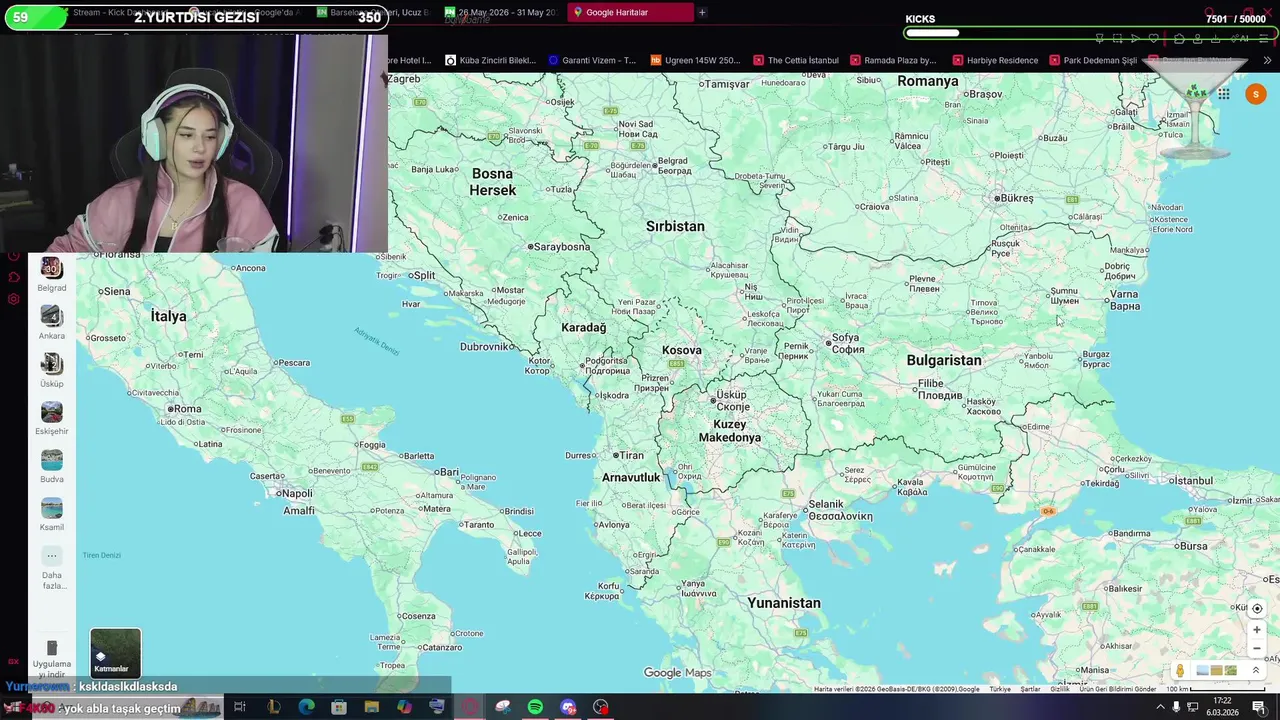
Task: Open OBS Studio from taskbar
Action: tap(601, 707)
